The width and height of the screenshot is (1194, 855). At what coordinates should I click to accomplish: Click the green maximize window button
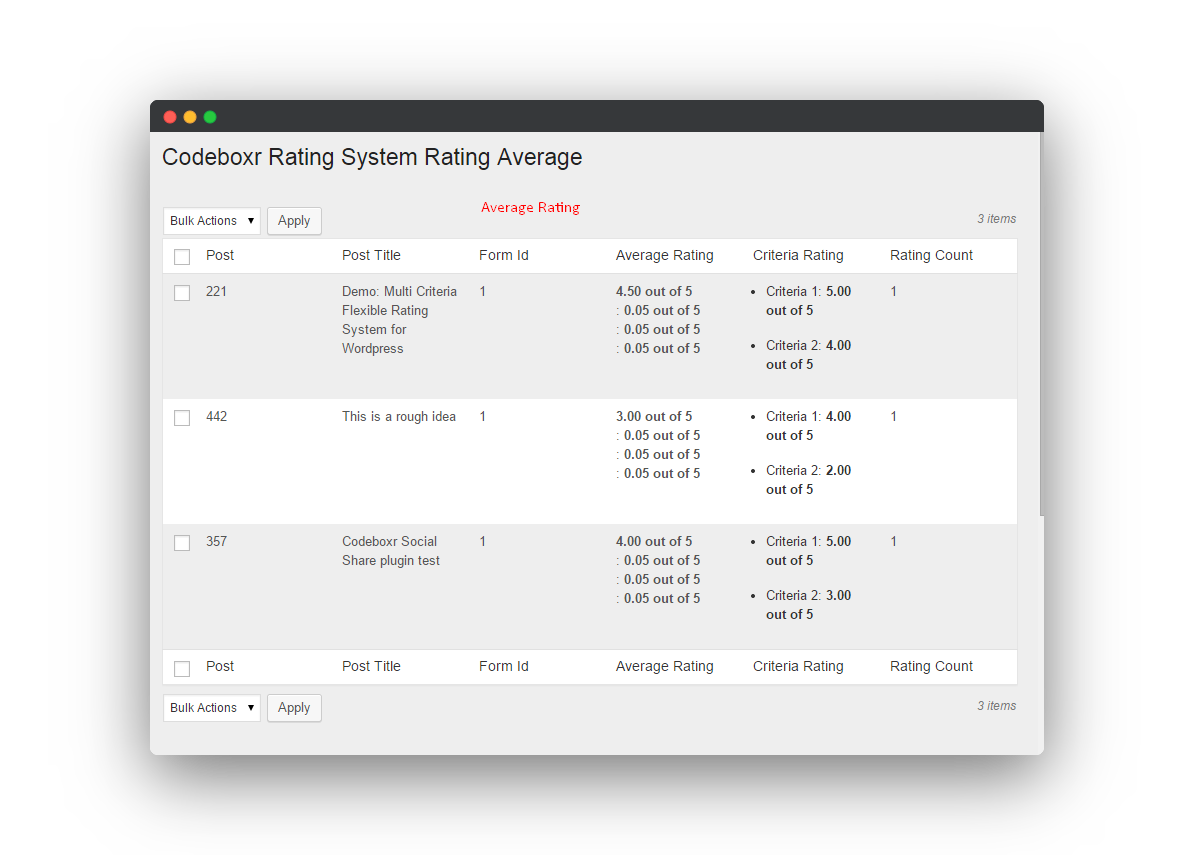tap(210, 116)
